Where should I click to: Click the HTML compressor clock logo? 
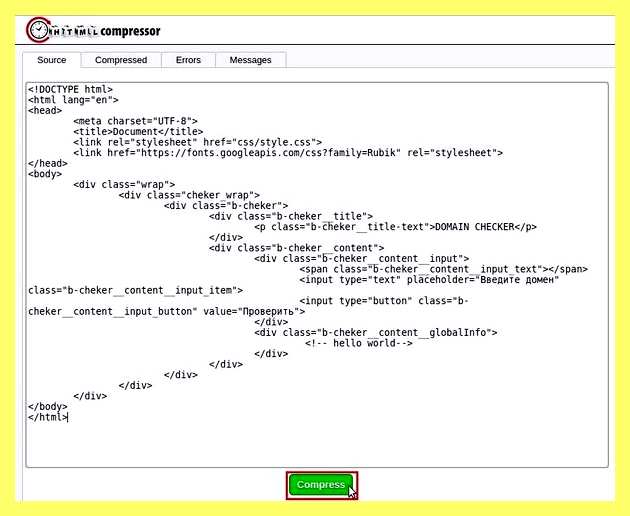pos(39,30)
